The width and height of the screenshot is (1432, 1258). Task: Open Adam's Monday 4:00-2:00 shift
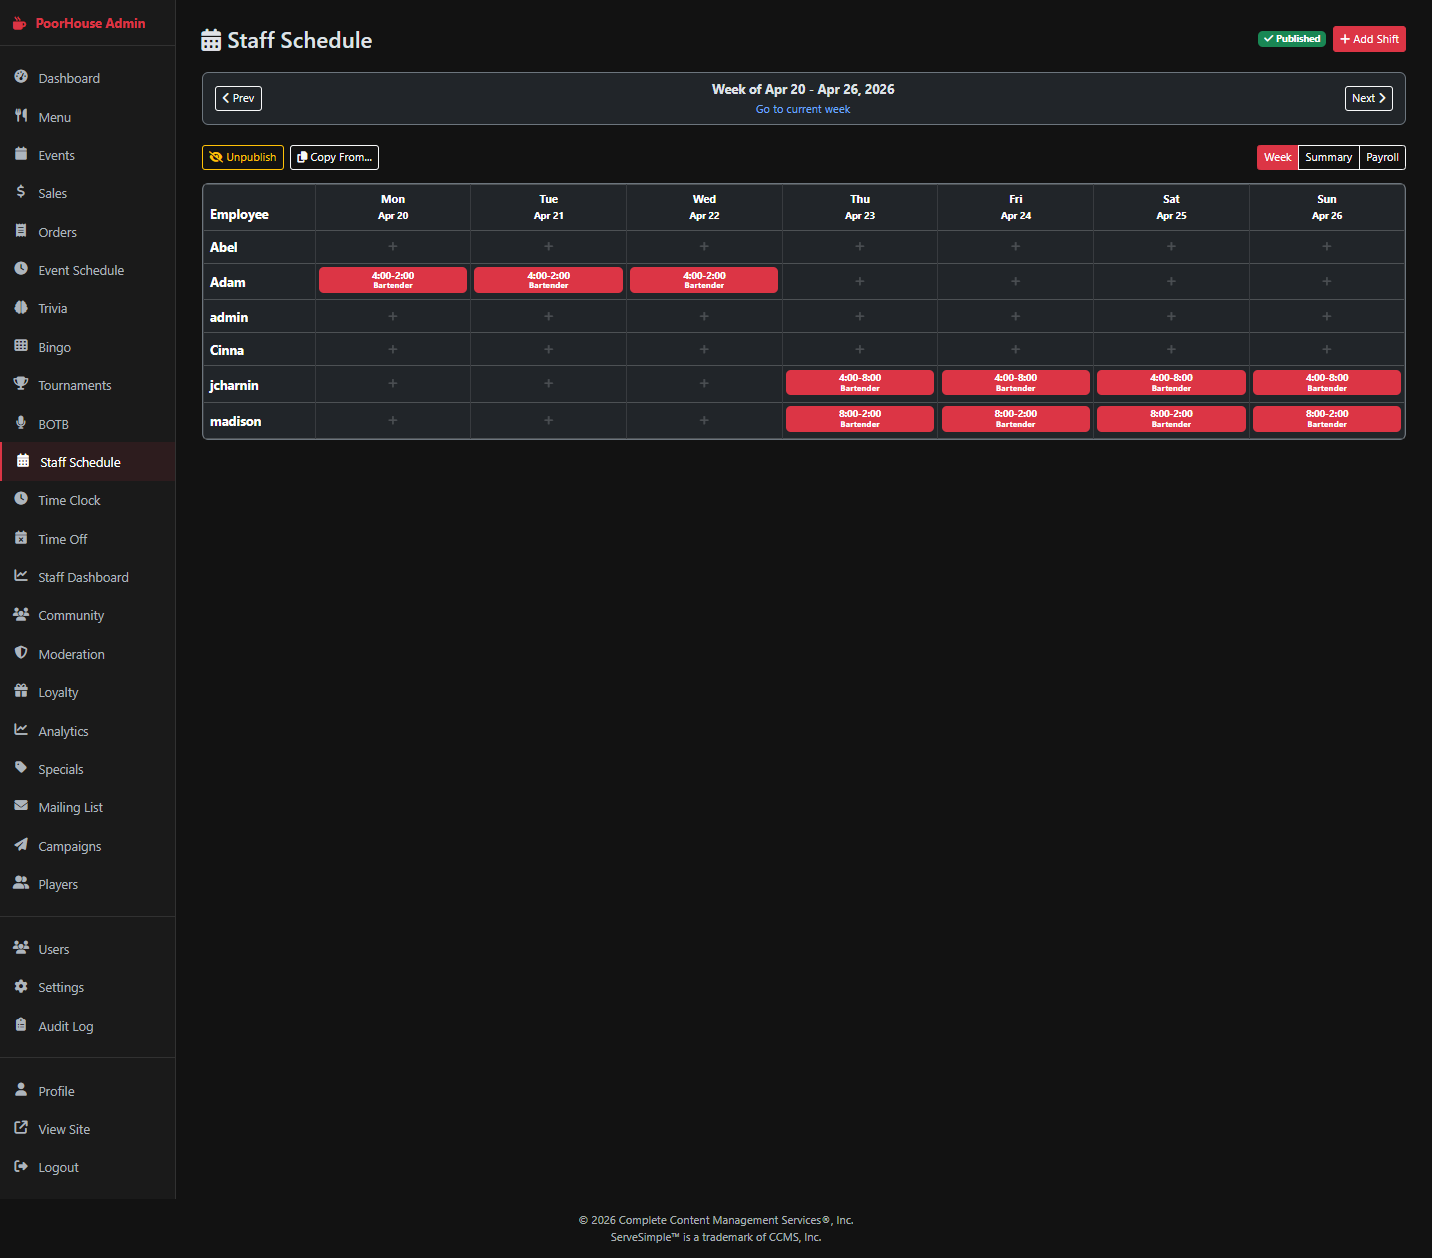tap(393, 280)
